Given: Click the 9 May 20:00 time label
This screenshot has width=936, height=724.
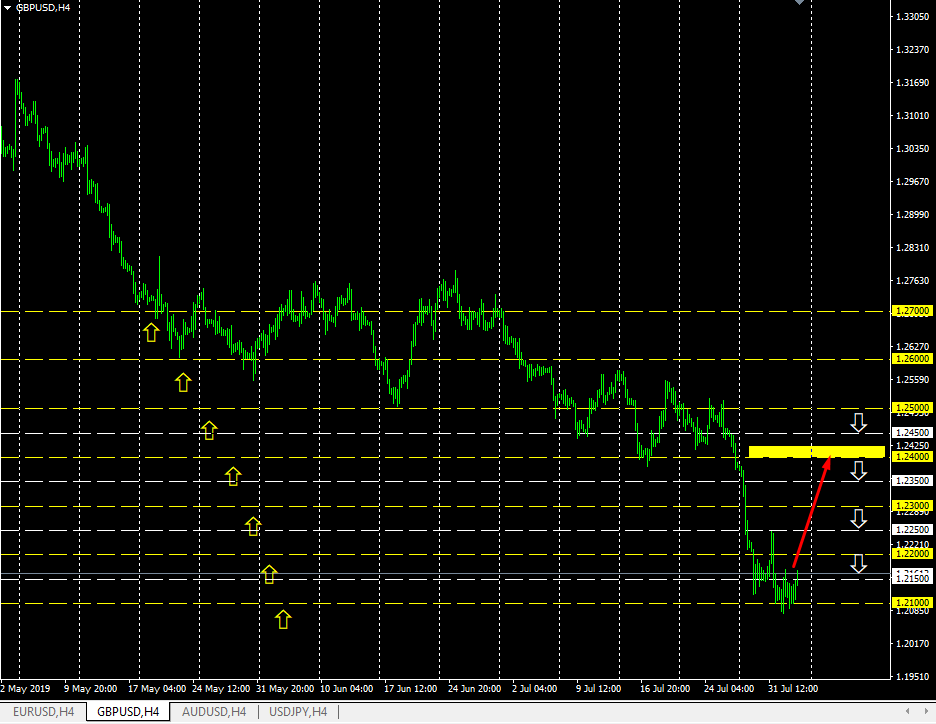Looking at the screenshot, I should [x=90, y=688].
